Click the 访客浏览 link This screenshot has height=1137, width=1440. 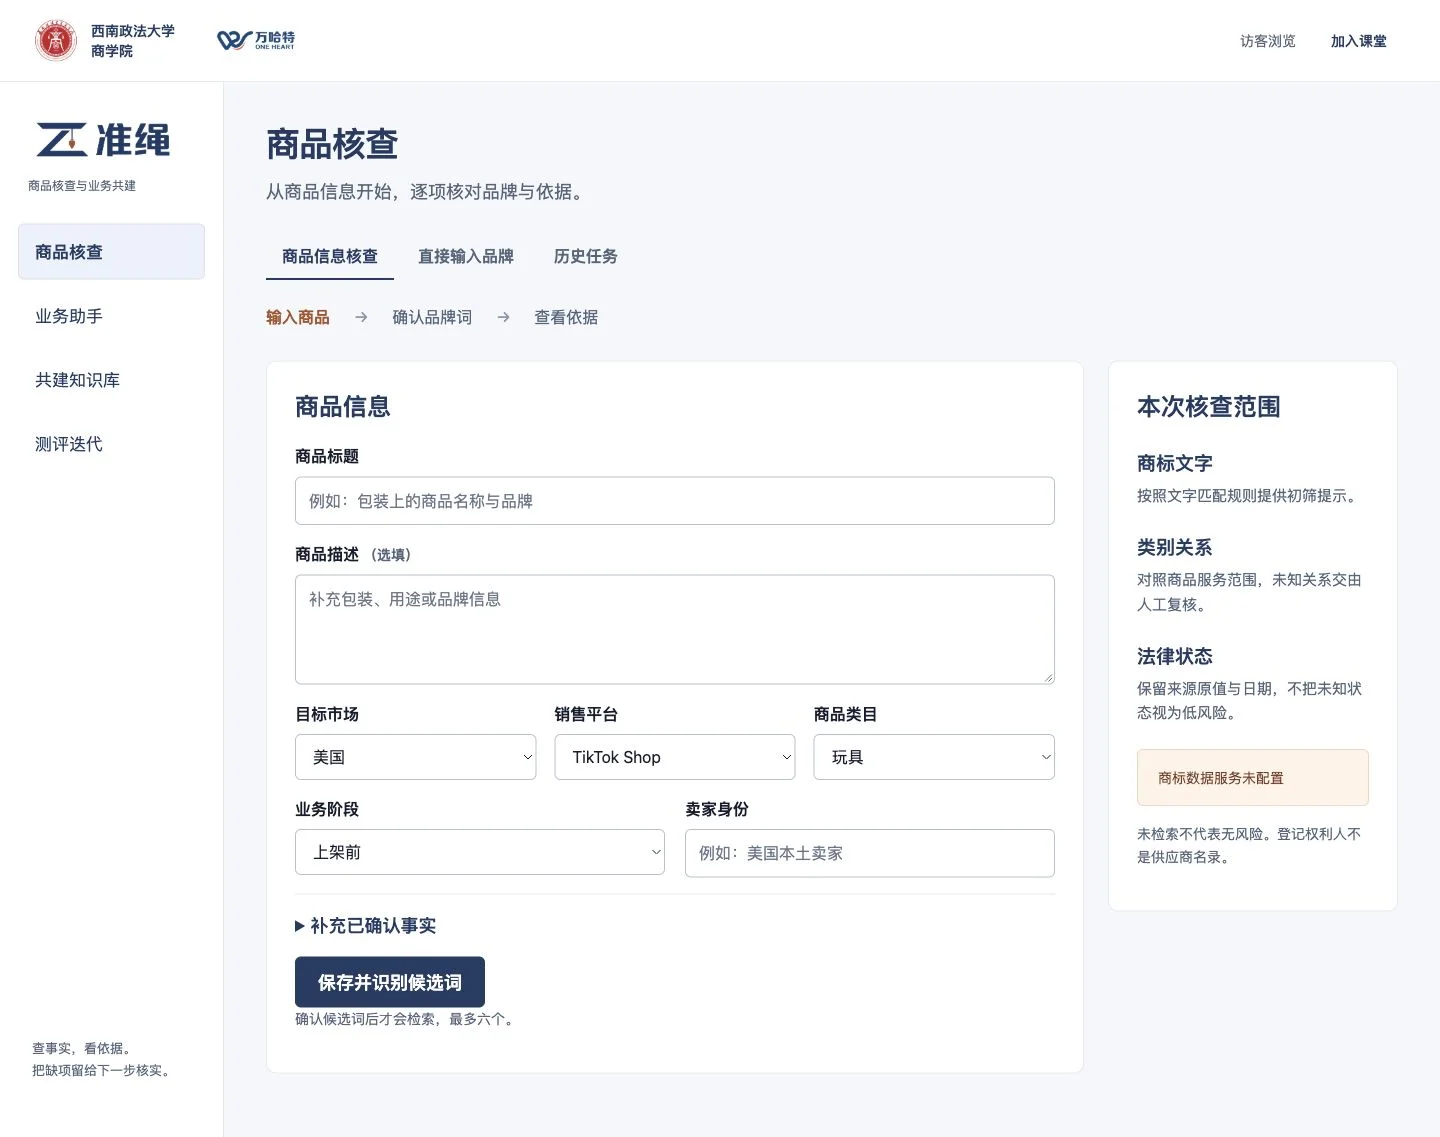1268,41
